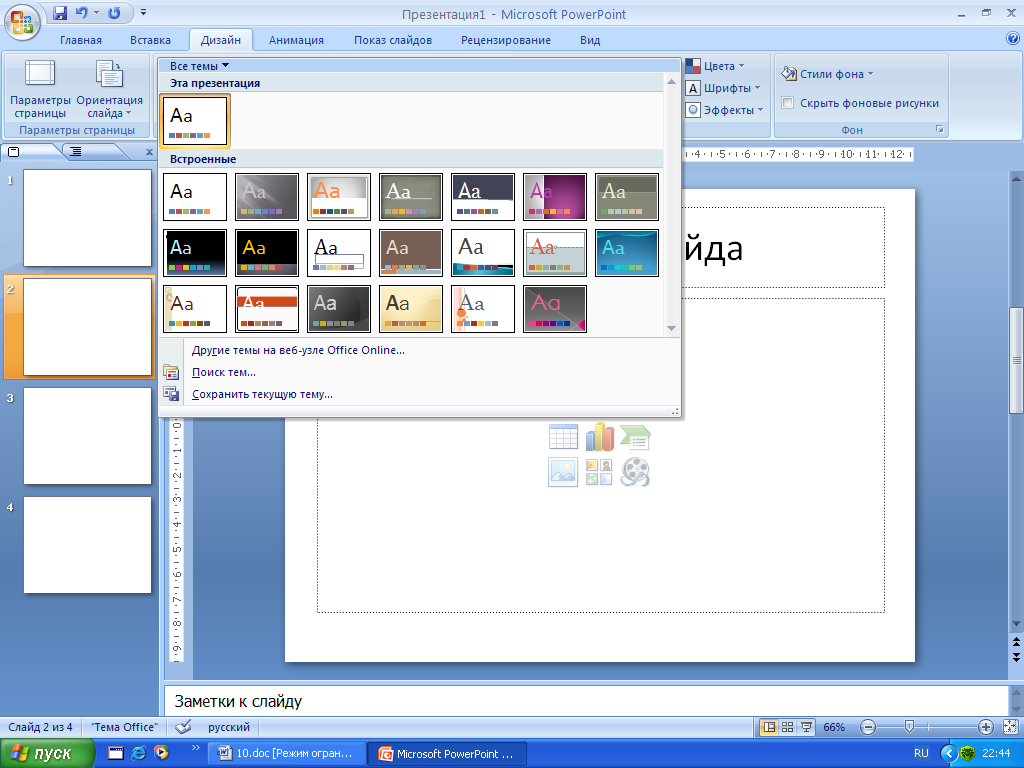
Task: Insert picture from file placeholder icon
Action: pyautogui.click(x=563, y=472)
